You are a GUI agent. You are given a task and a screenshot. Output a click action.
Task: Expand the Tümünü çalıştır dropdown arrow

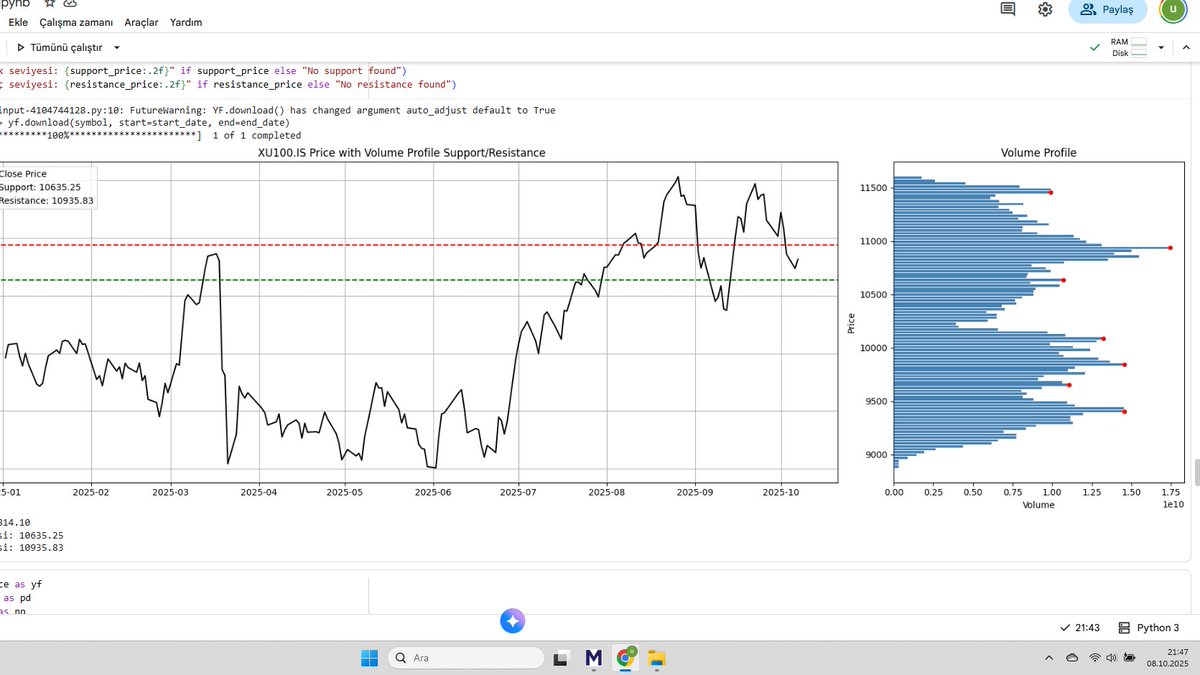click(x=117, y=47)
